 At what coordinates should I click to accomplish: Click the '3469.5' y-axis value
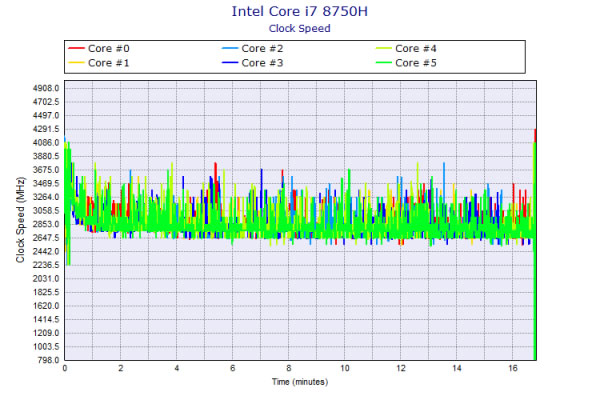46,183
